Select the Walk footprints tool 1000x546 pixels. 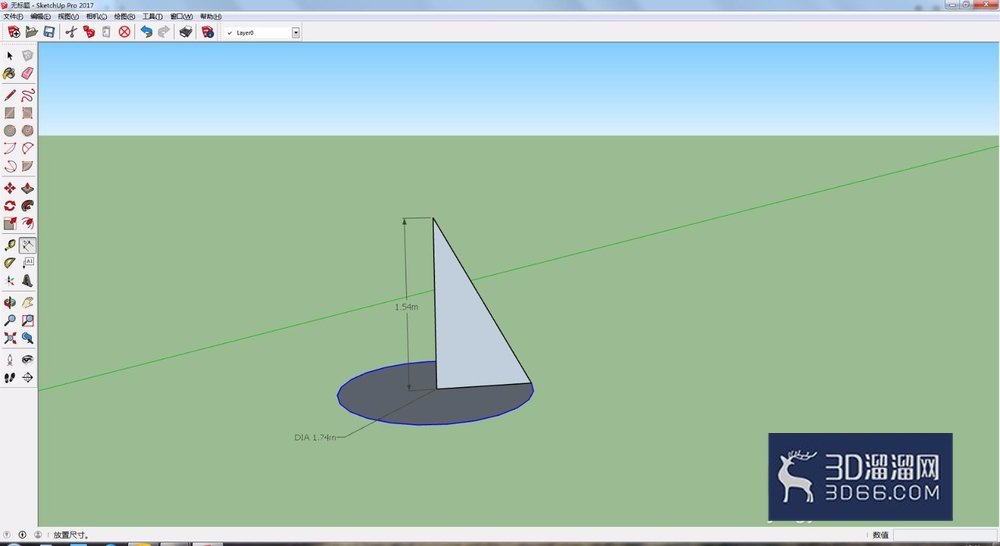coord(10,378)
